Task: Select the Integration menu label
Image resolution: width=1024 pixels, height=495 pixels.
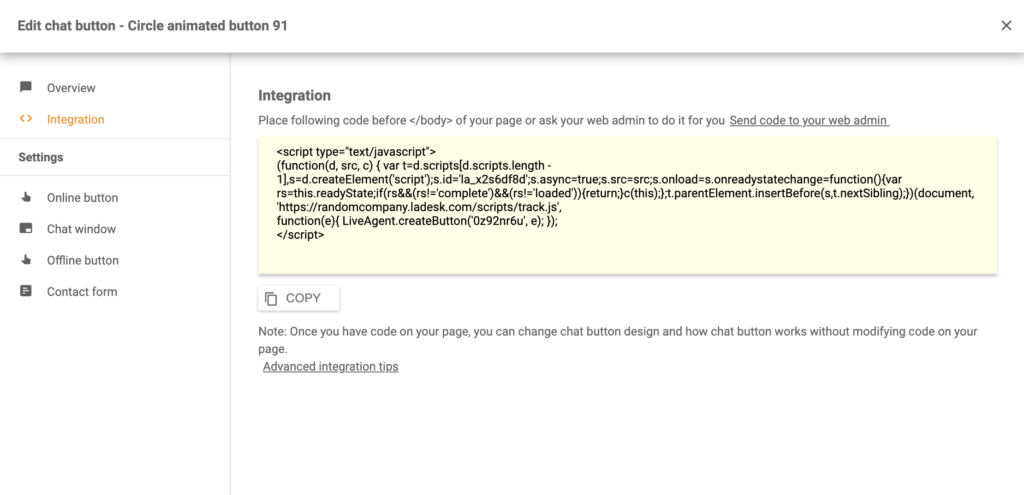Action: pos(75,119)
